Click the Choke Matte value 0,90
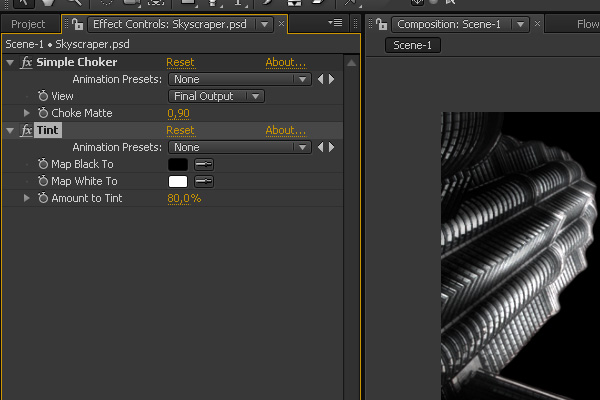The image size is (600, 400). coord(178,113)
